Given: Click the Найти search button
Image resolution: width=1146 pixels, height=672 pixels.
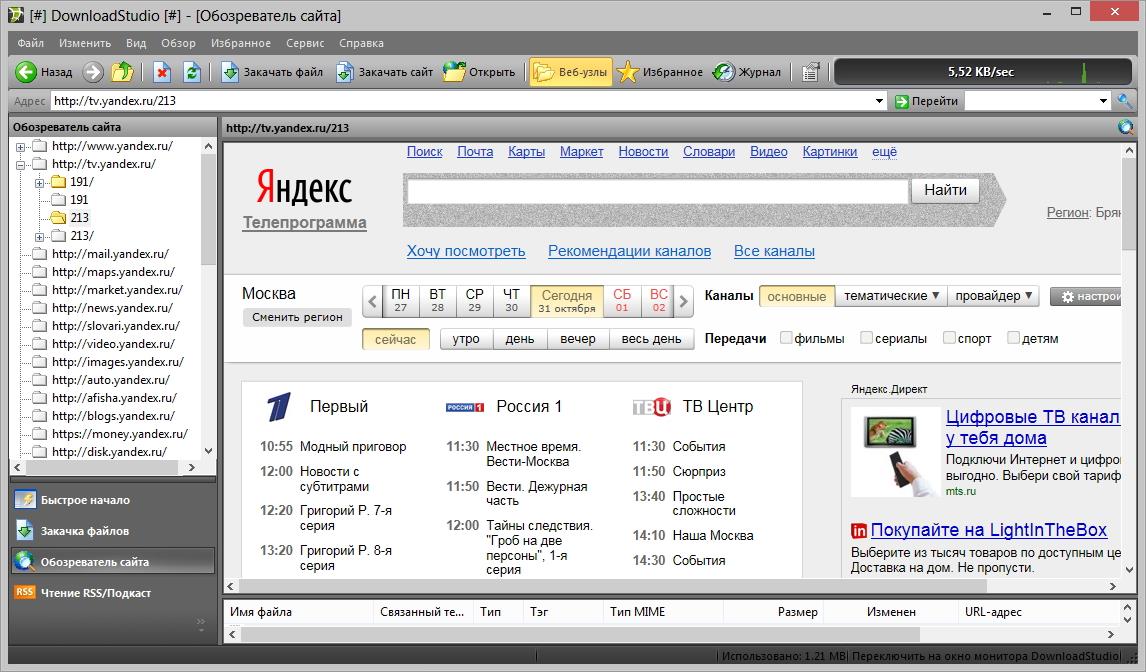Looking at the screenshot, I should point(944,190).
